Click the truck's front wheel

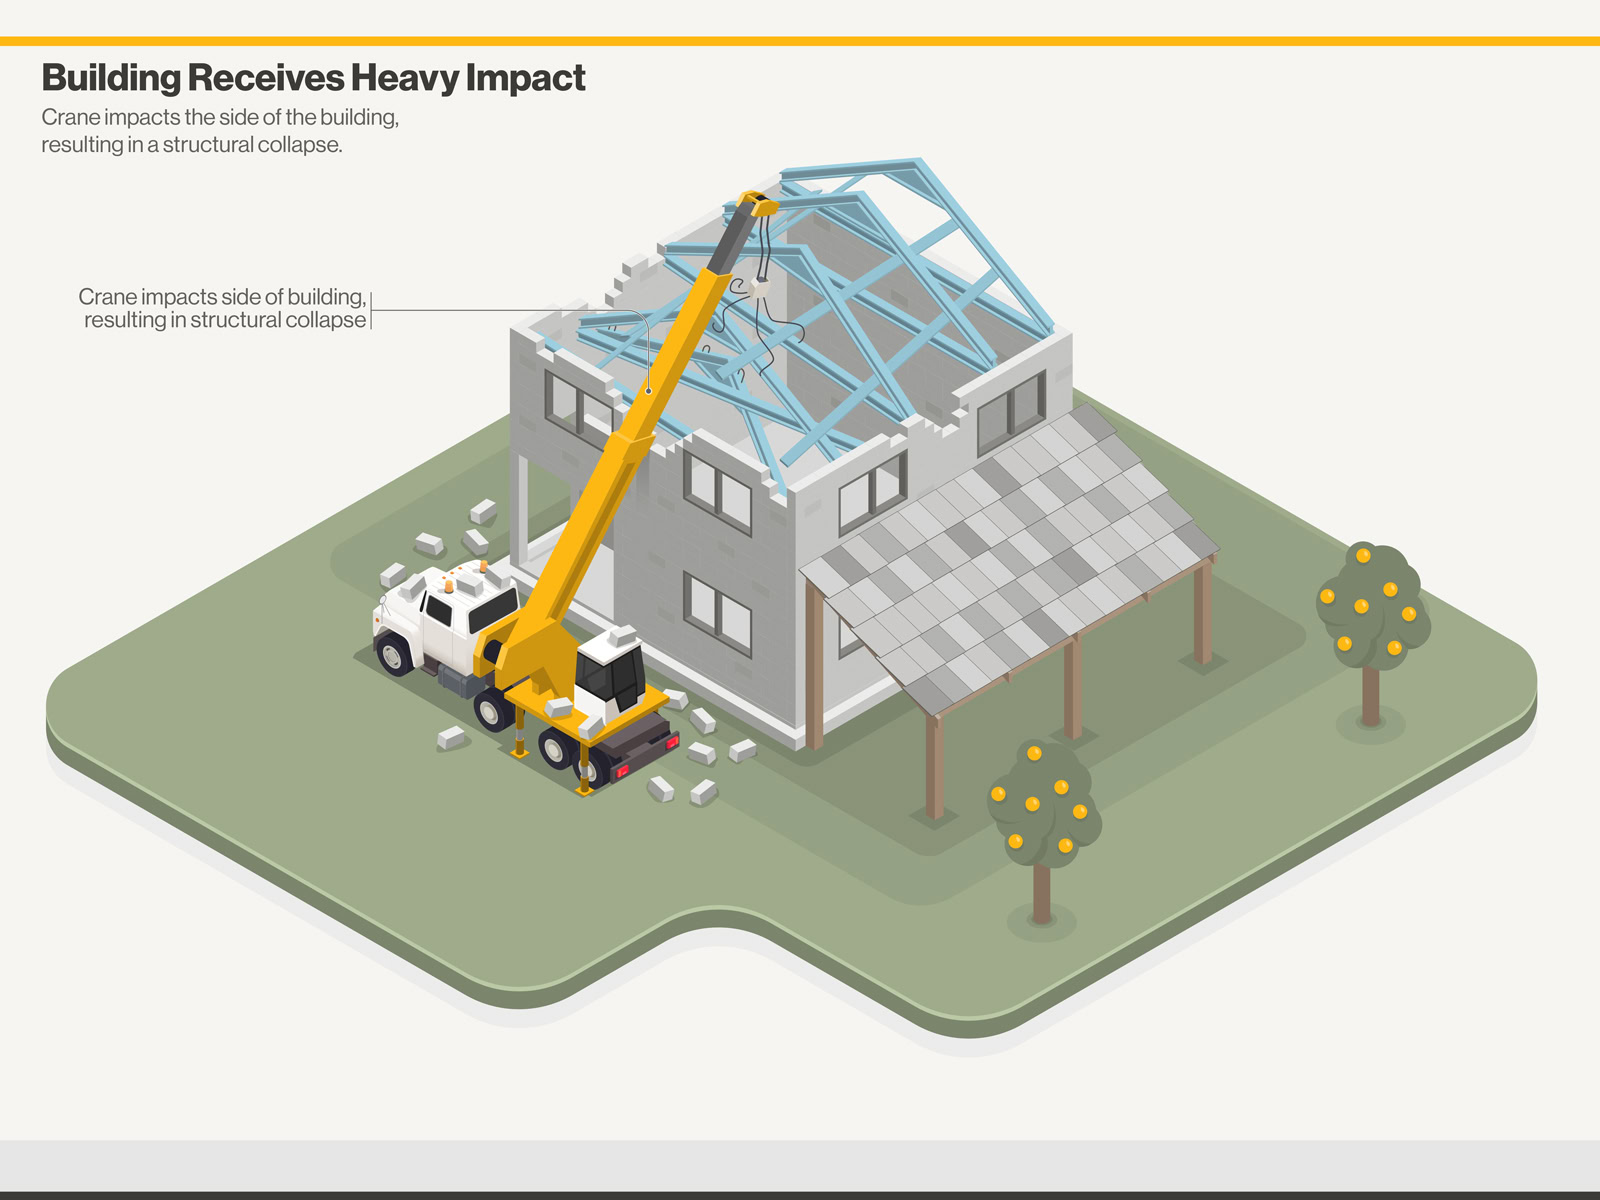pos(393,654)
